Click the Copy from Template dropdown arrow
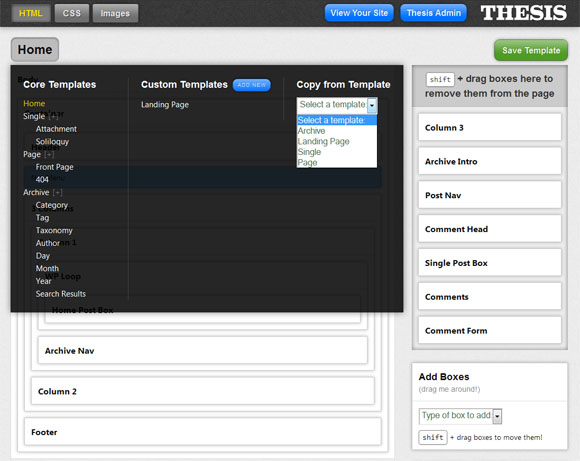 [x=372, y=105]
